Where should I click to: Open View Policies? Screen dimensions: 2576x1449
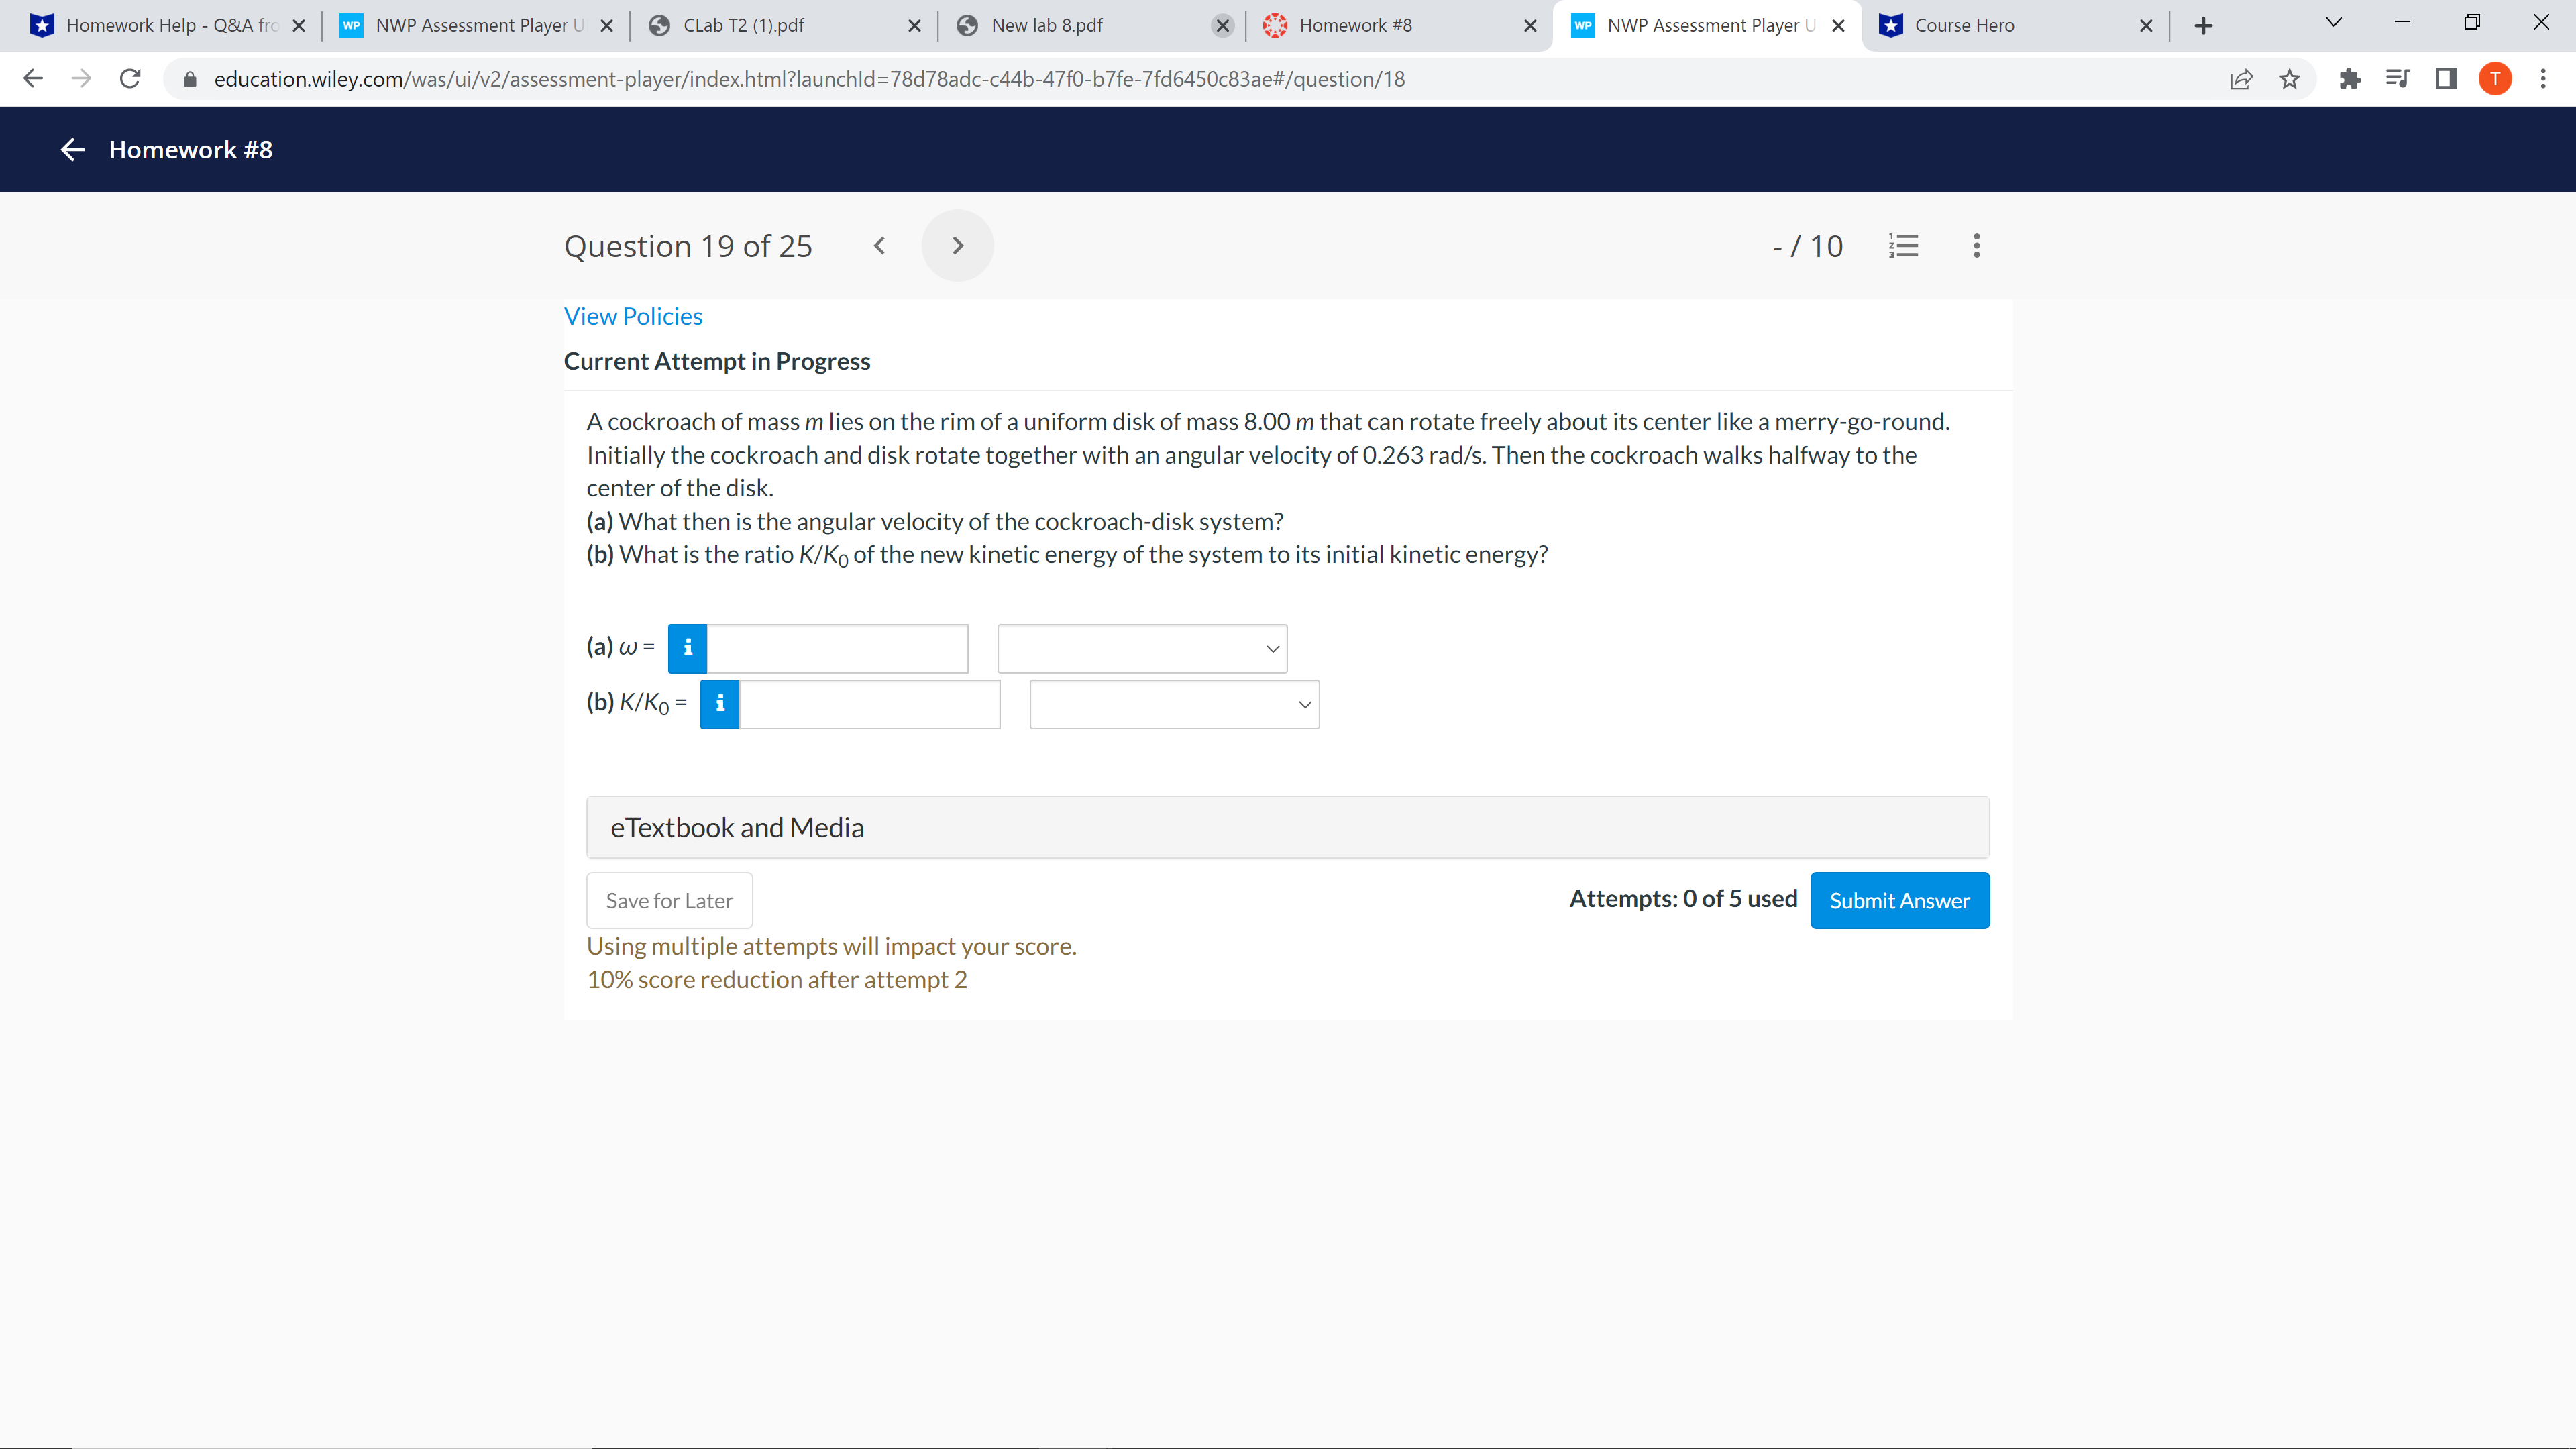[633, 315]
